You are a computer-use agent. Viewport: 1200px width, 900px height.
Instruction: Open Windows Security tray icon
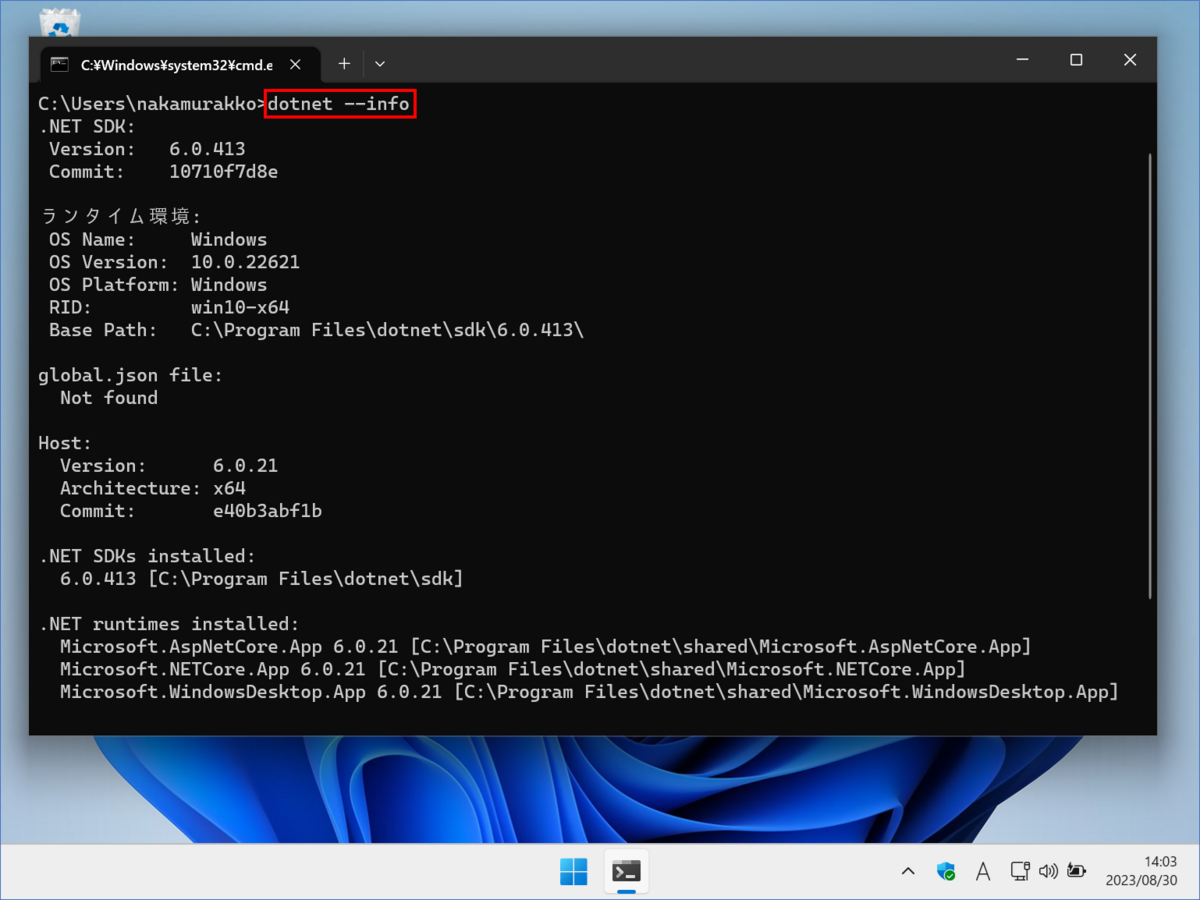(x=945, y=872)
